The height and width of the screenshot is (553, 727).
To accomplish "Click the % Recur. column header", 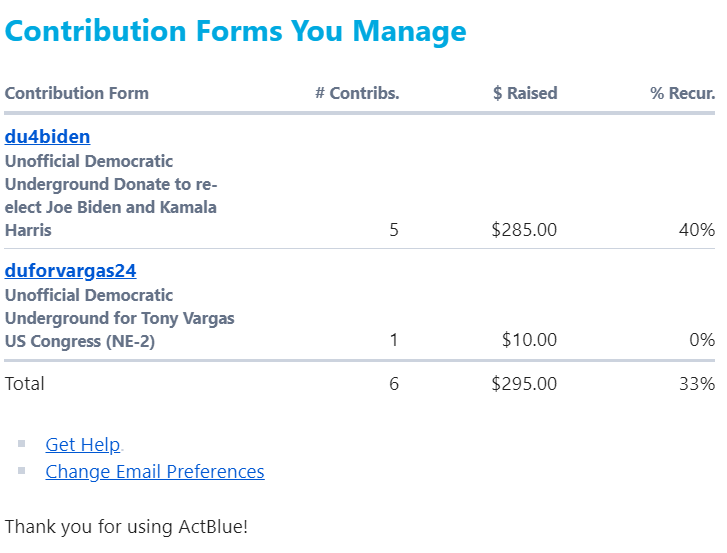I will pyautogui.click(x=682, y=94).
